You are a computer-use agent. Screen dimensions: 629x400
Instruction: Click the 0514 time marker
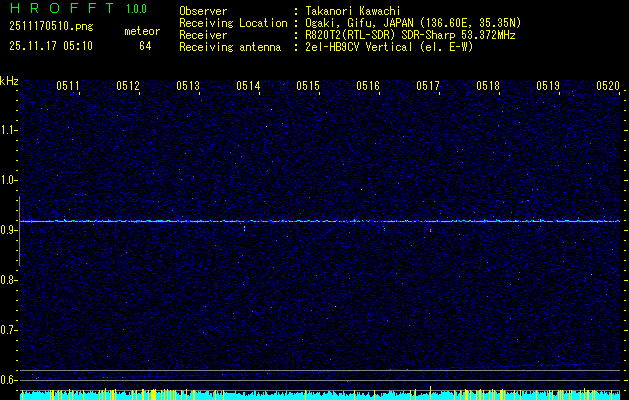(248, 85)
